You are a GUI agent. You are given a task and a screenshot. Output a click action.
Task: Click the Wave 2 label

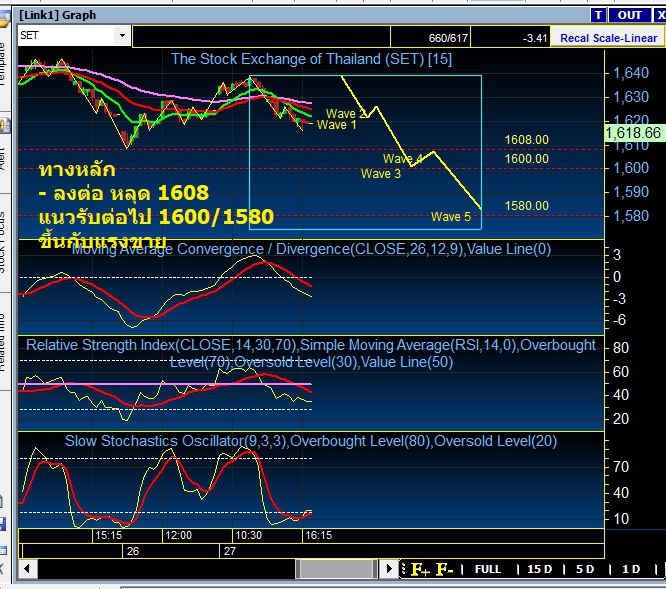click(345, 113)
